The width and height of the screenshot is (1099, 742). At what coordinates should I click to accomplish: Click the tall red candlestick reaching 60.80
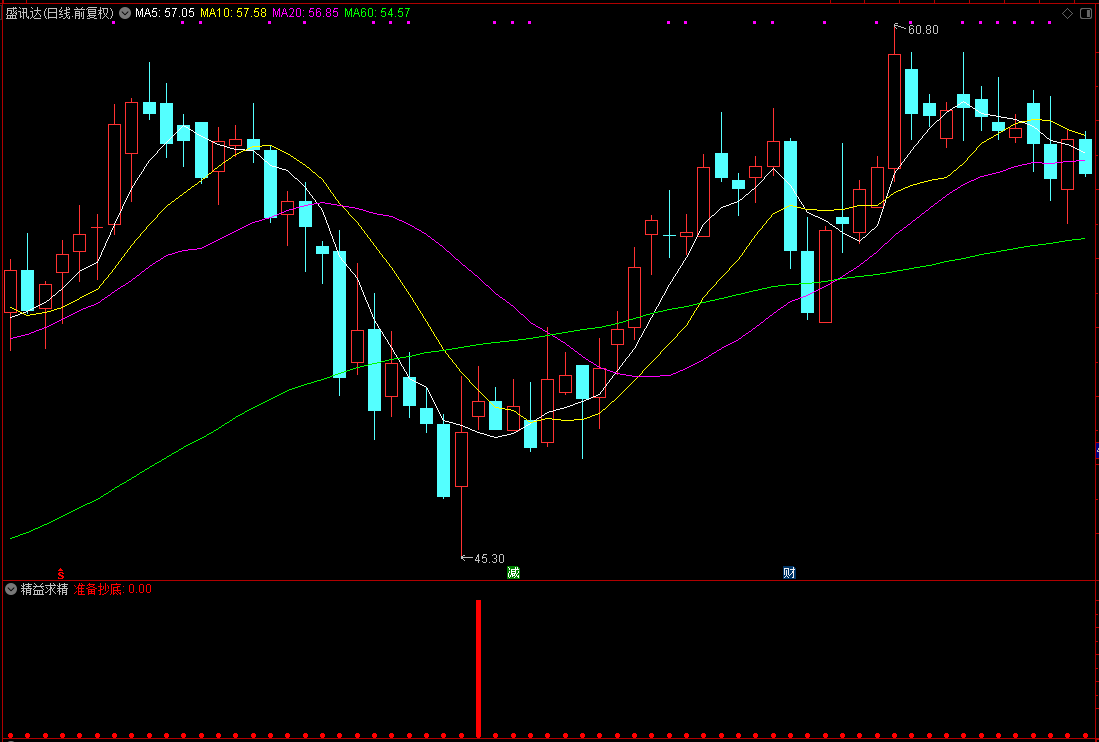pyautogui.click(x=894, y=111)
